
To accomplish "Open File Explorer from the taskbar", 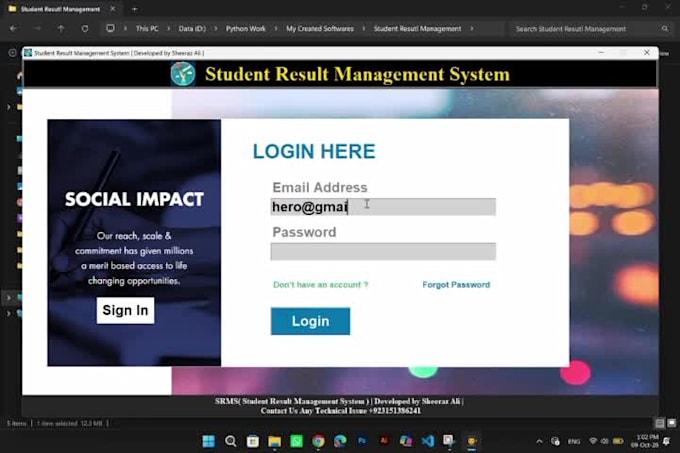I will click(275, 441).
